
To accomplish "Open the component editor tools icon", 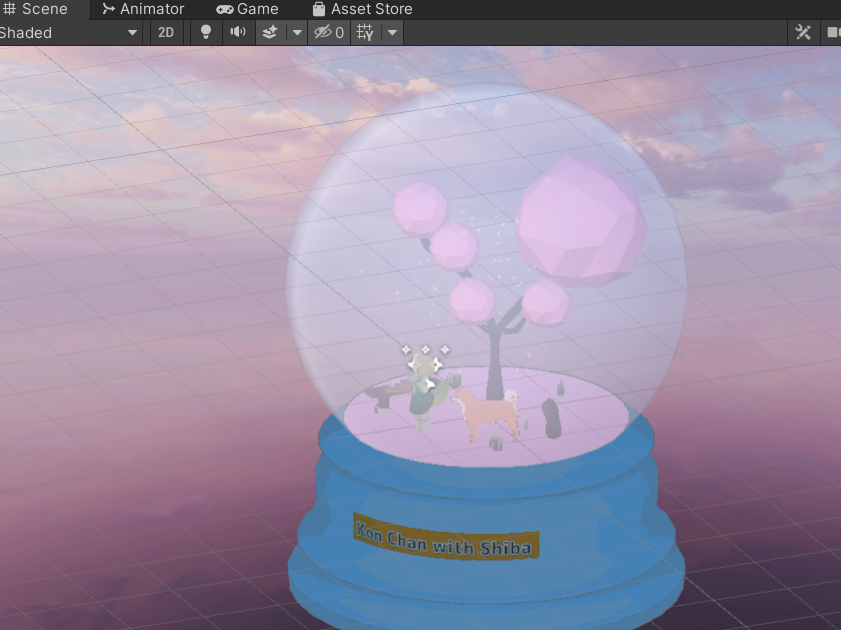I will (803, 33).
